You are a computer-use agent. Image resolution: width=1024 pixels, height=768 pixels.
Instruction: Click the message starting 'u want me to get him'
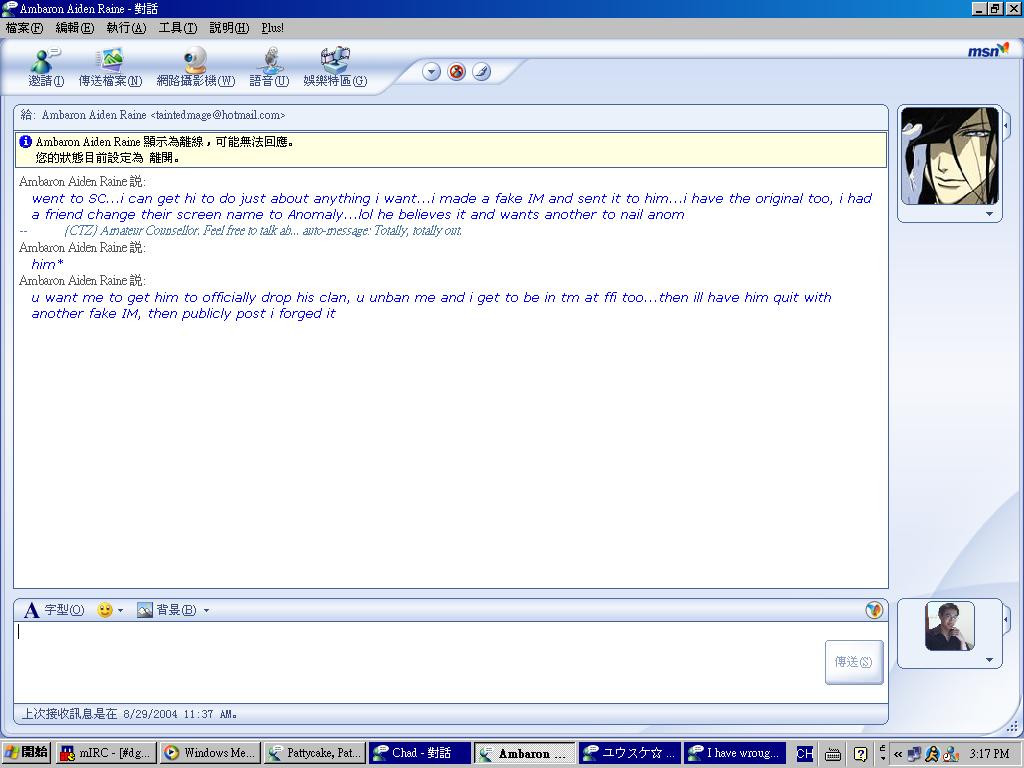(x=431, y=306)
